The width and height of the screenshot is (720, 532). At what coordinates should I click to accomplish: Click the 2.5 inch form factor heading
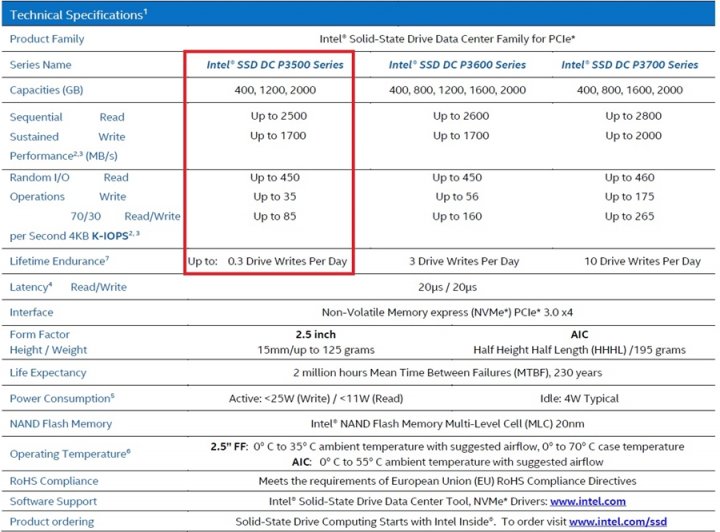point(315,335)
